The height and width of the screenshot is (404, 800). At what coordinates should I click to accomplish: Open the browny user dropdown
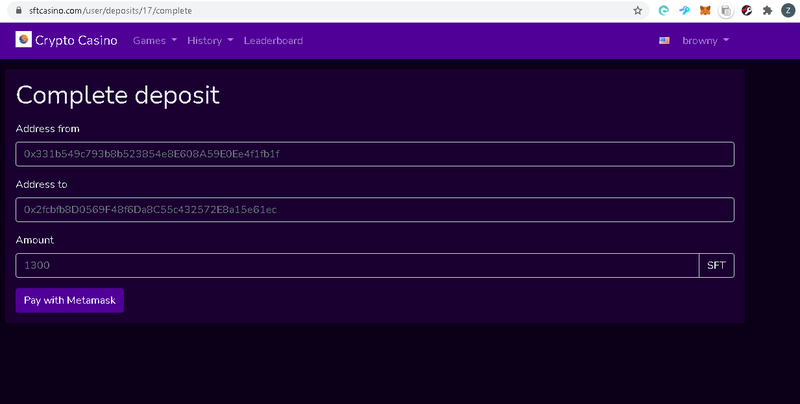[705, 40]
